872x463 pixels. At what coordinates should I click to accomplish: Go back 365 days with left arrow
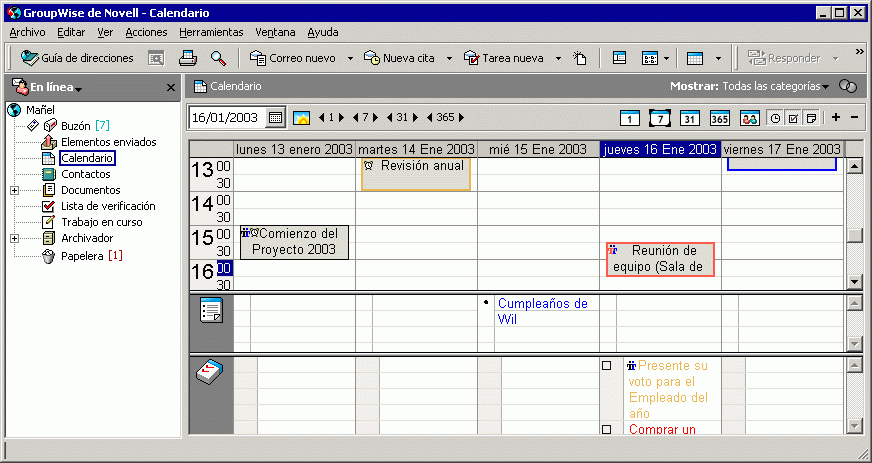[429, 117]
